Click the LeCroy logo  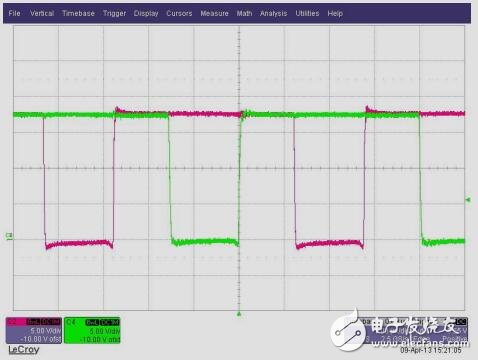click(24, 350)
